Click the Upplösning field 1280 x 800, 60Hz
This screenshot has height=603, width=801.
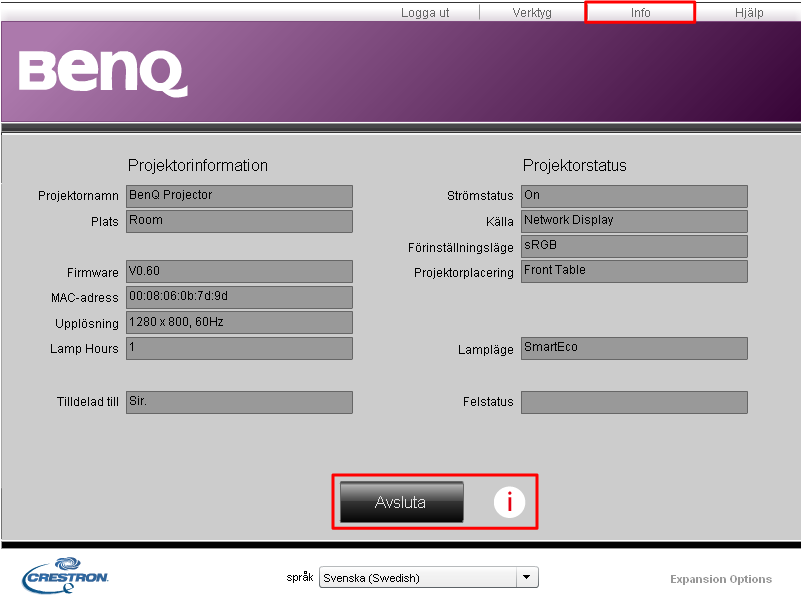[239, 322]
